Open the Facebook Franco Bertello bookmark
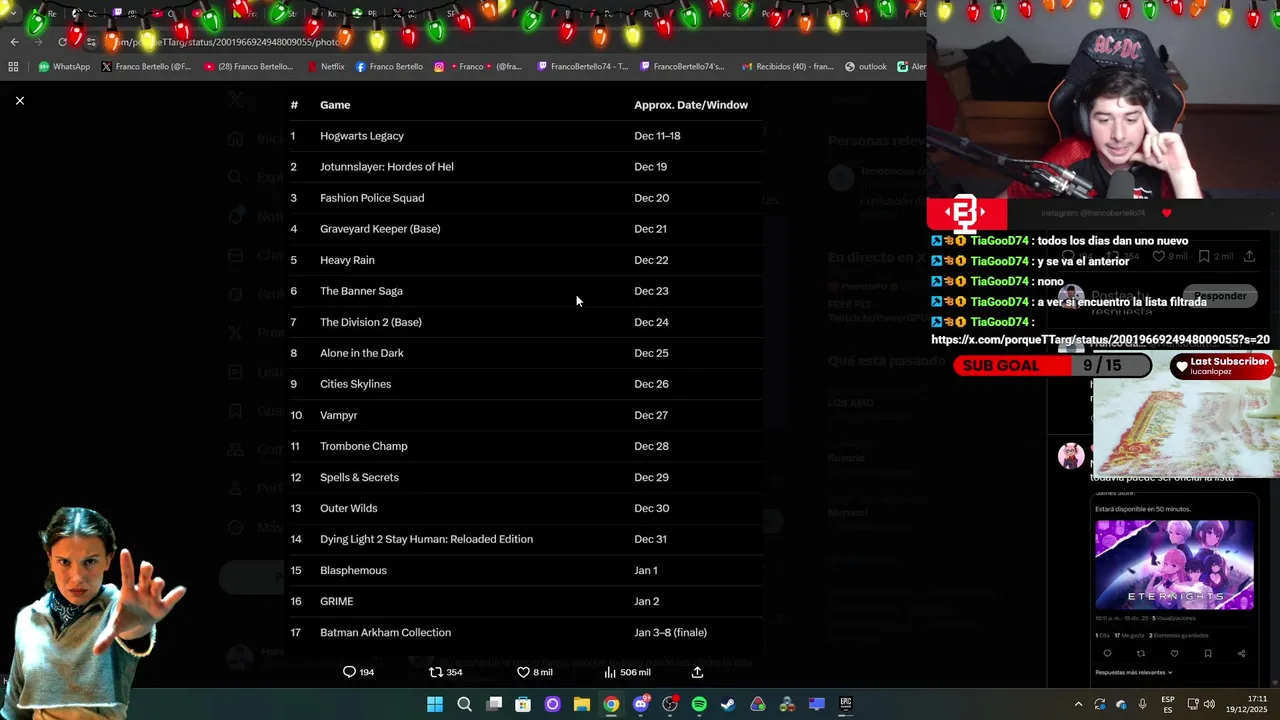The width and height of the screenshot is (1280, 720). 389,67
